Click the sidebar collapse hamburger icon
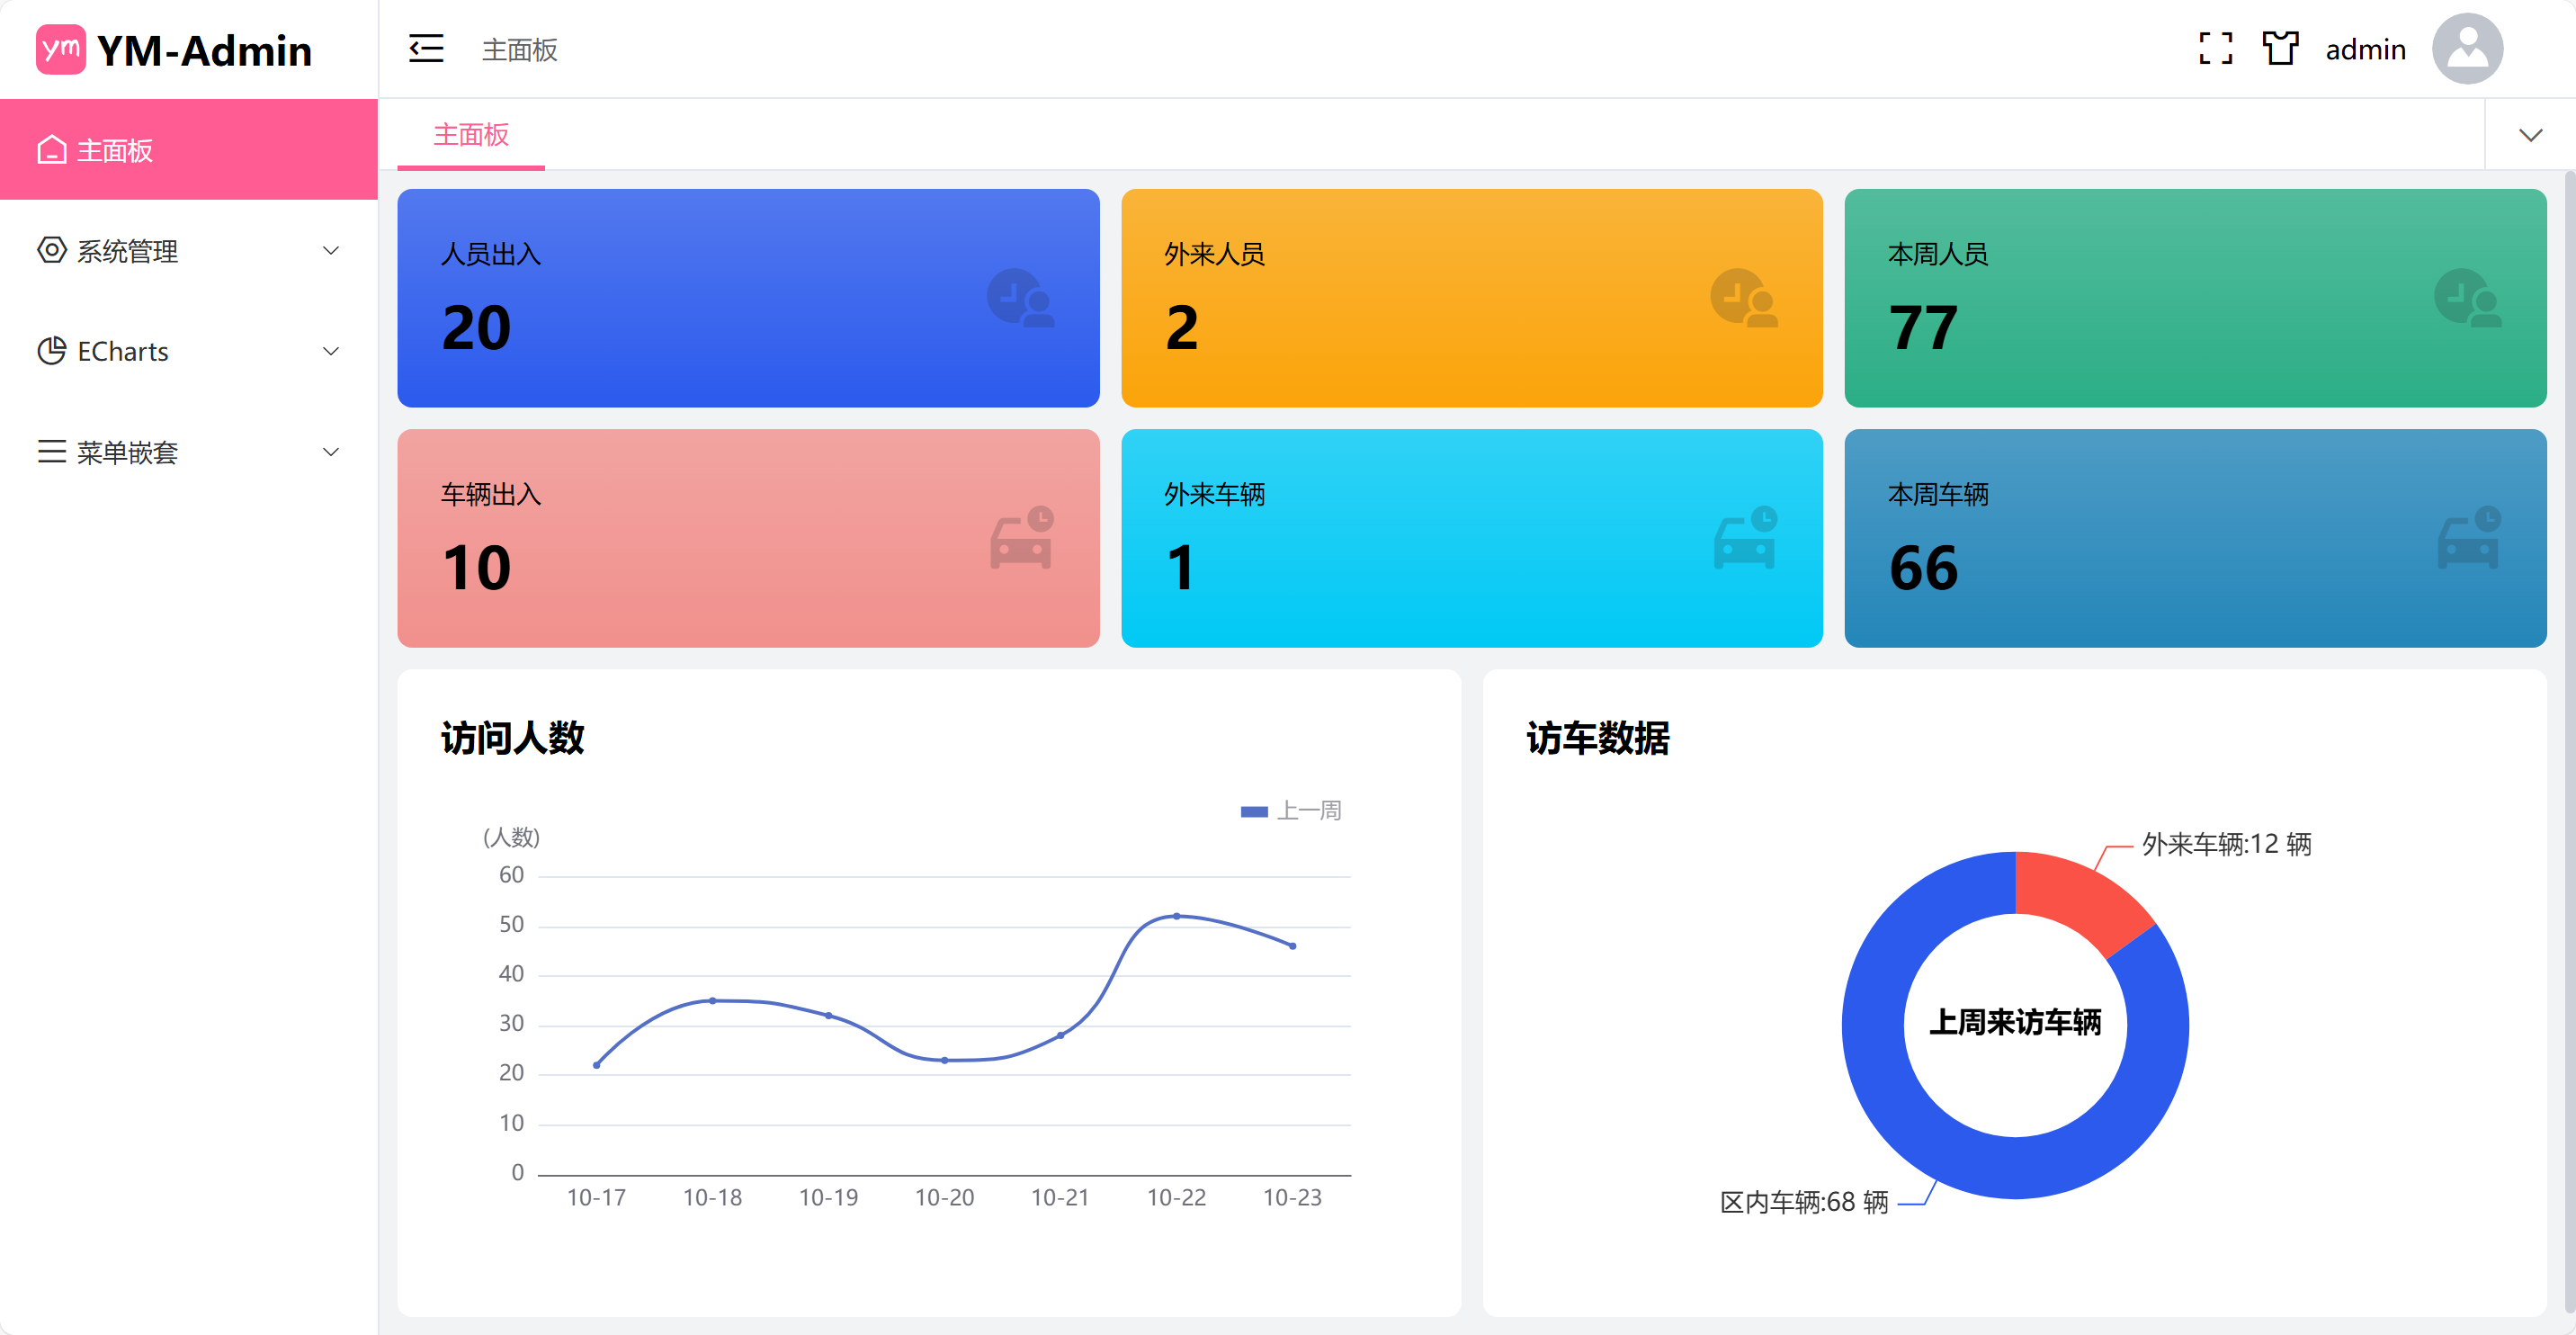This screenshot has height=1335, width=2576. tap(426, 49)
